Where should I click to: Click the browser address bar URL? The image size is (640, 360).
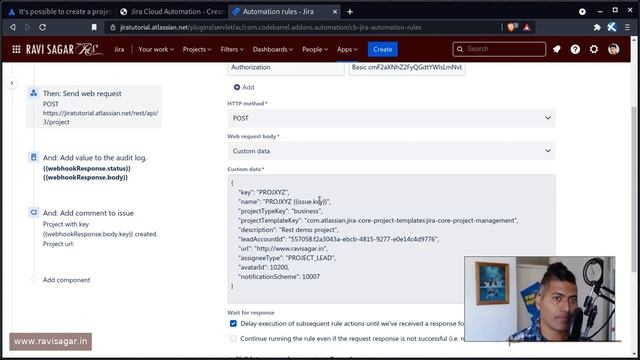click(x=271, y=27)
